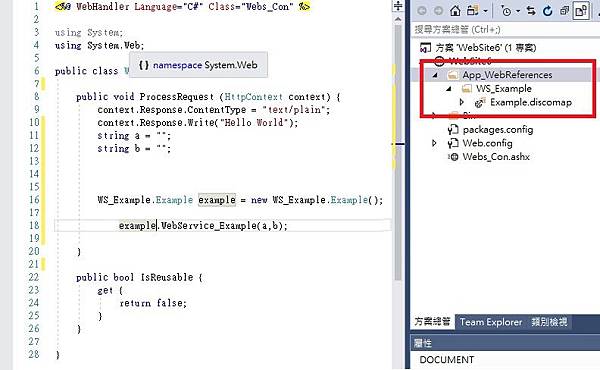Screen dimensions: 600x370
Task: Click the Back navigation arrow in Solution Explorer
Action: click(422, 11)
